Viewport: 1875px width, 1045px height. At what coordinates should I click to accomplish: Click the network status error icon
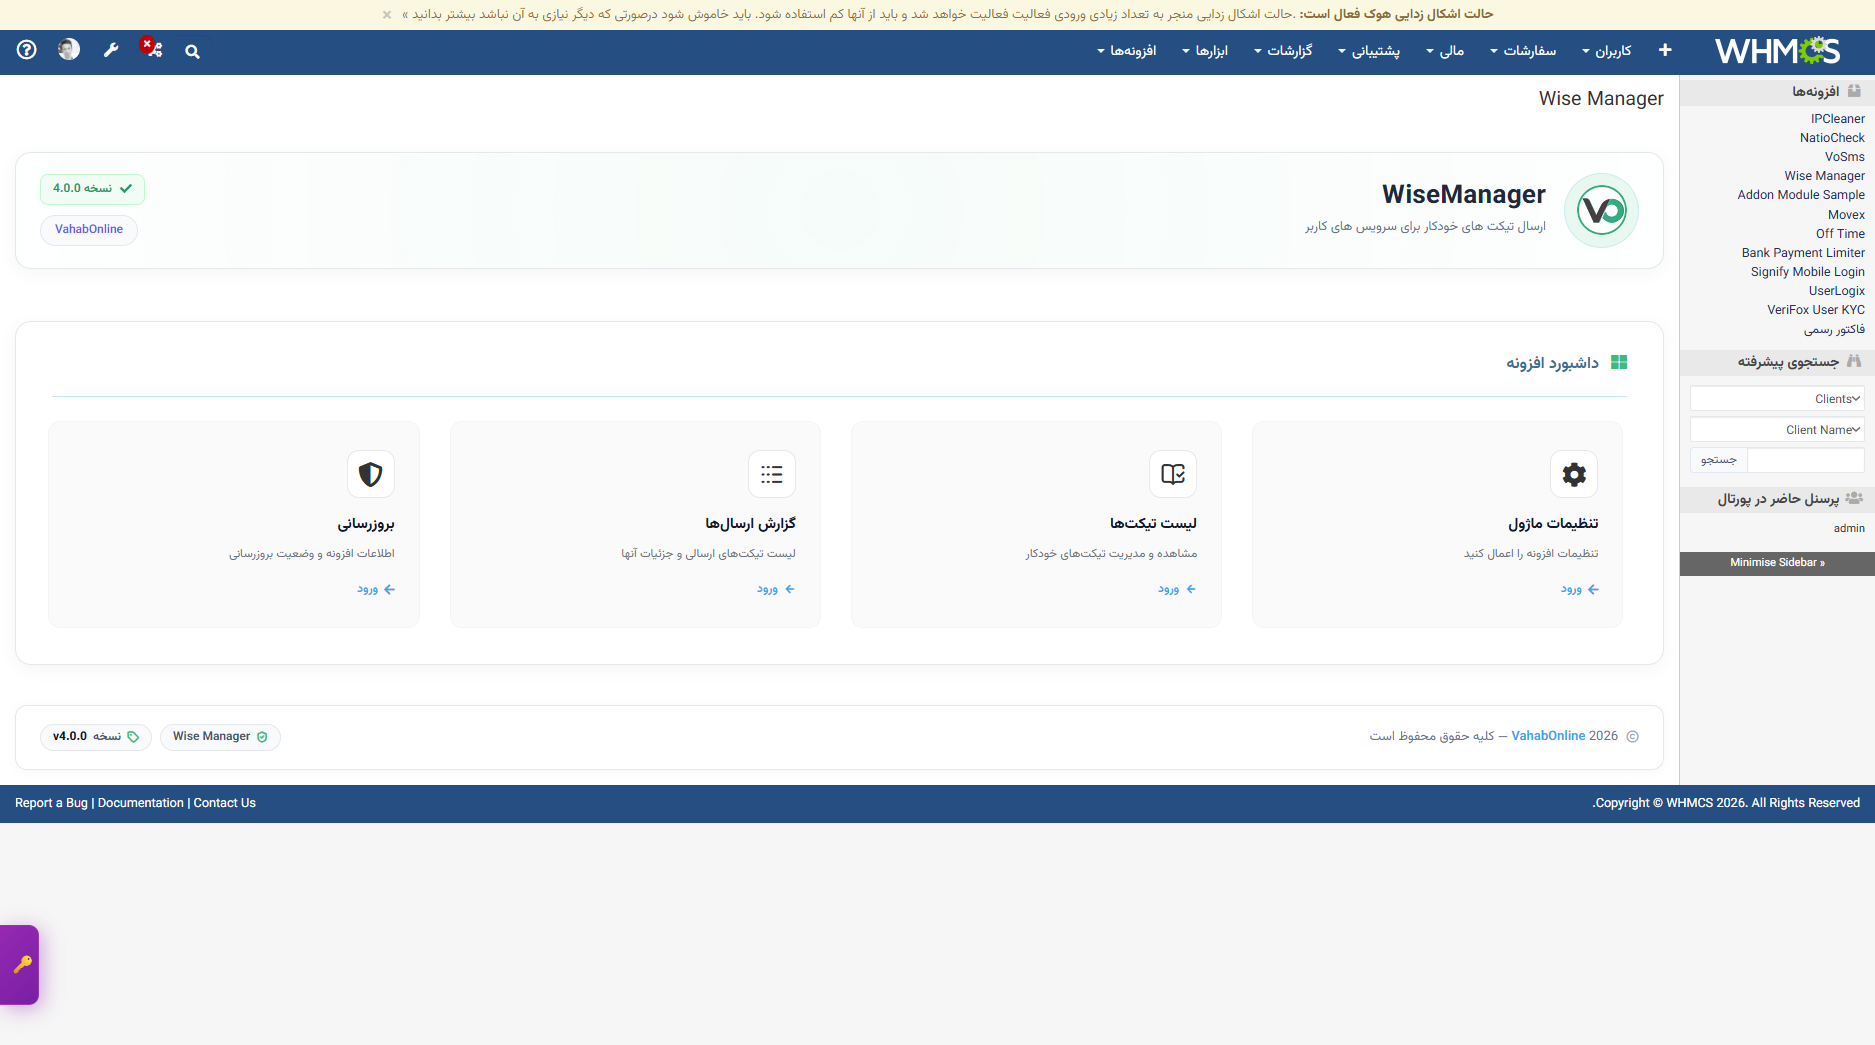[x=151, y=48]
